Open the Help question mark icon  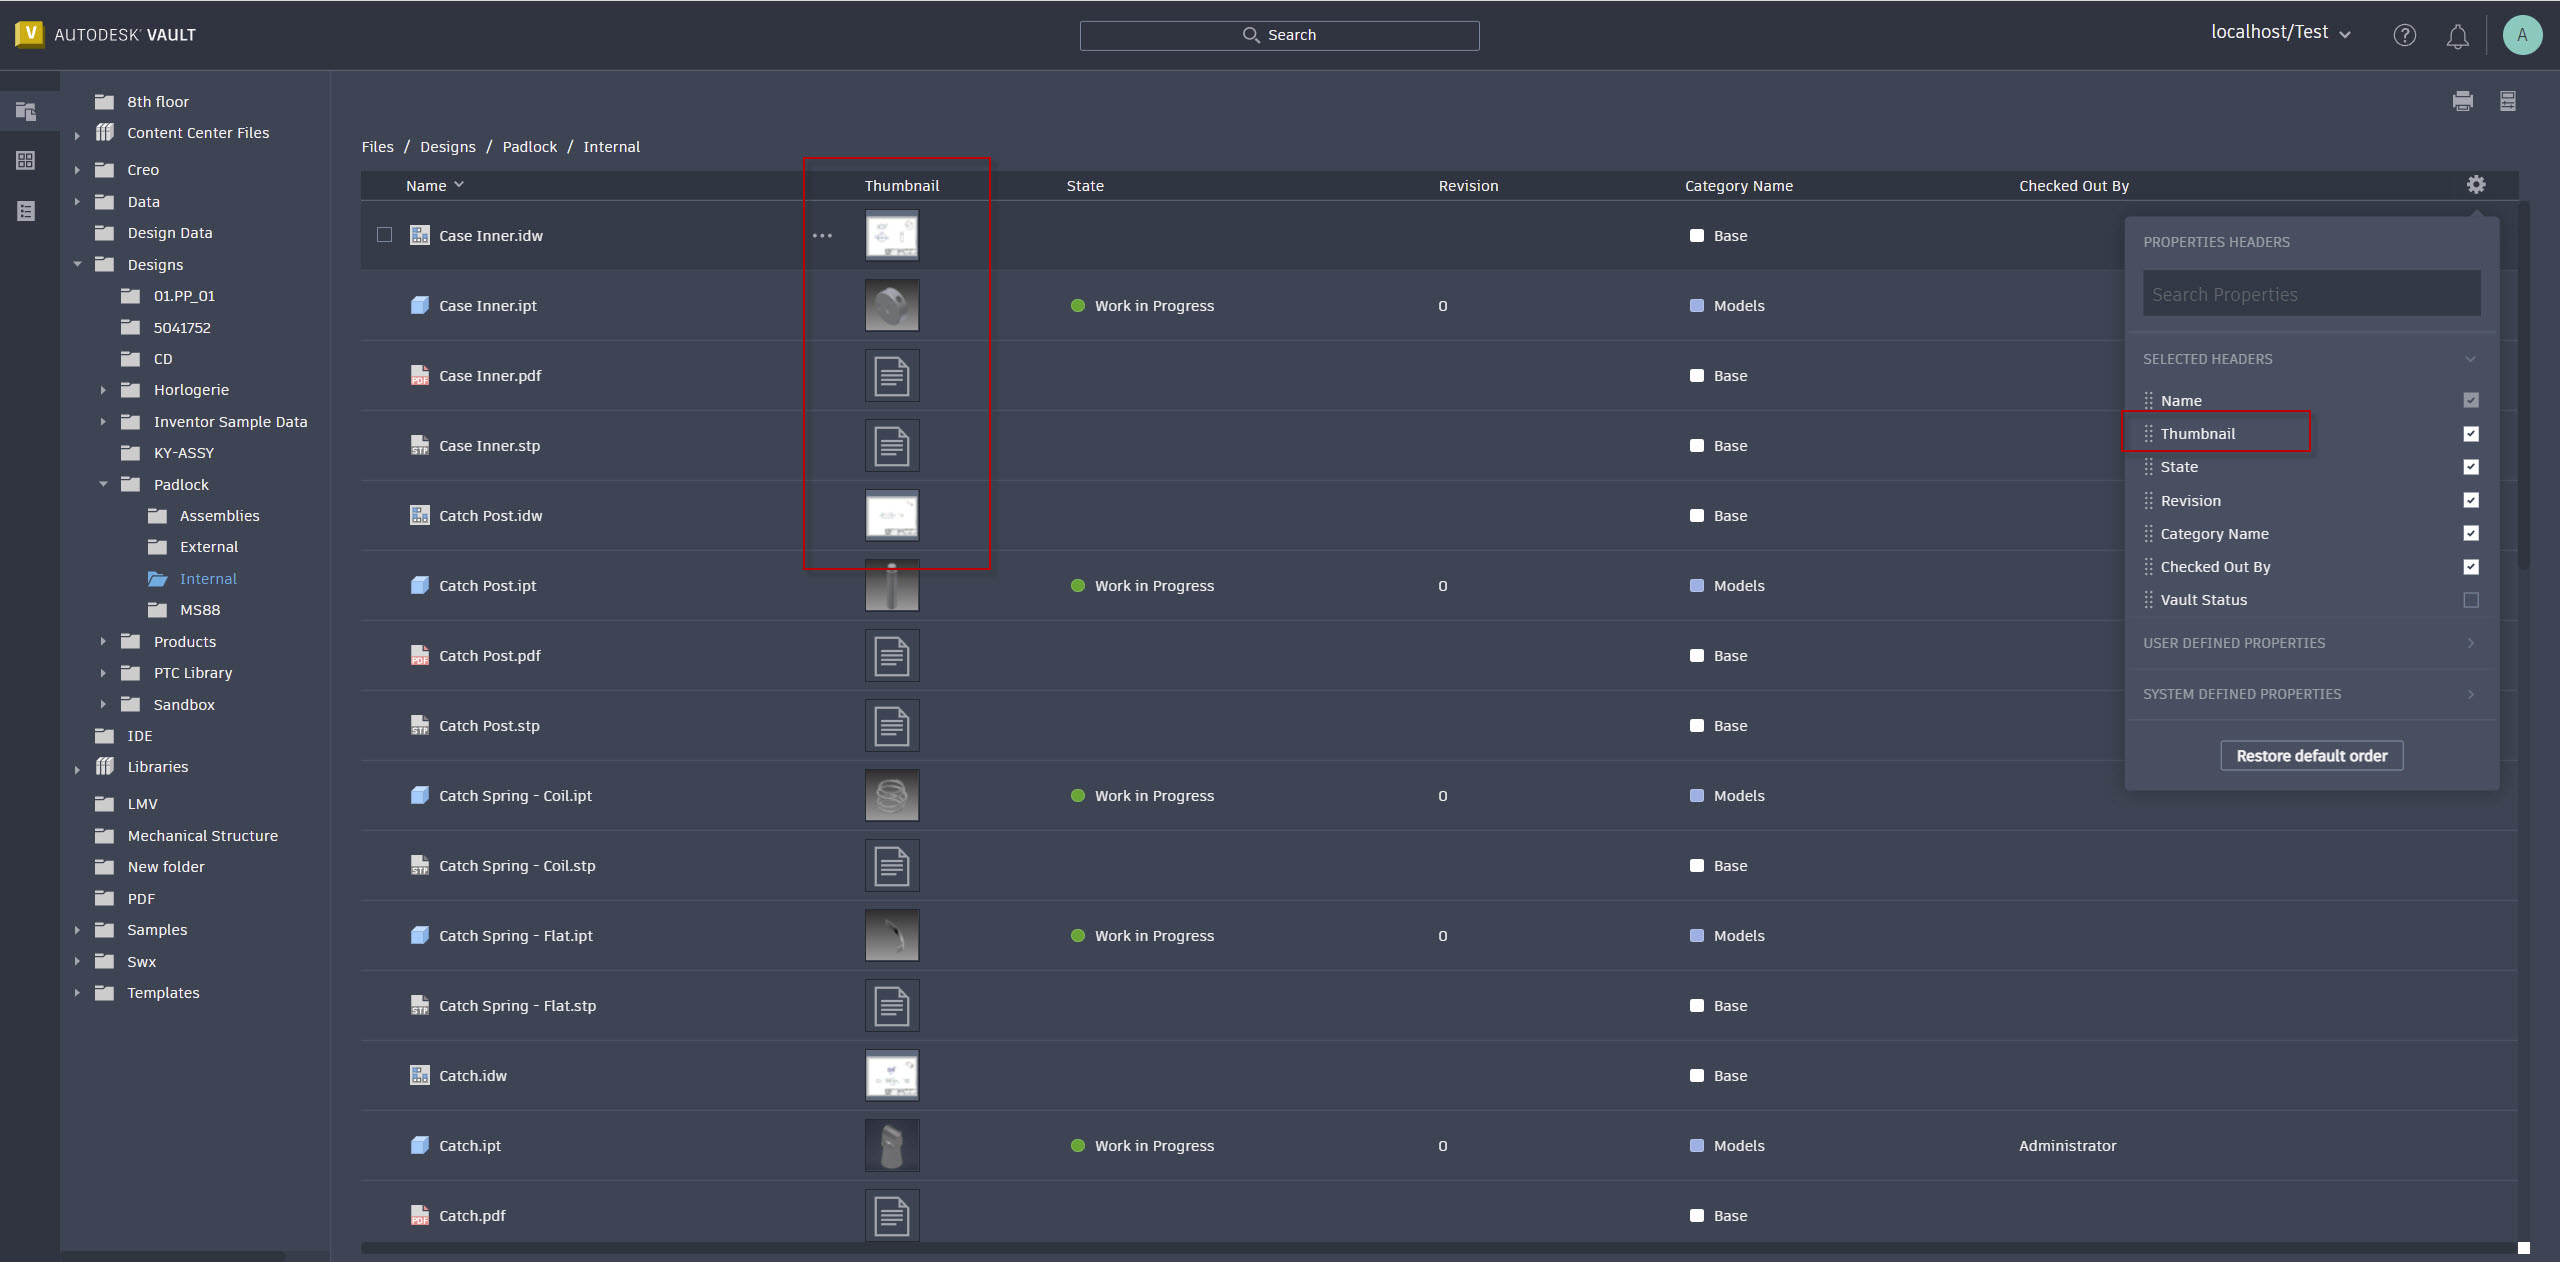[2405, 35]
